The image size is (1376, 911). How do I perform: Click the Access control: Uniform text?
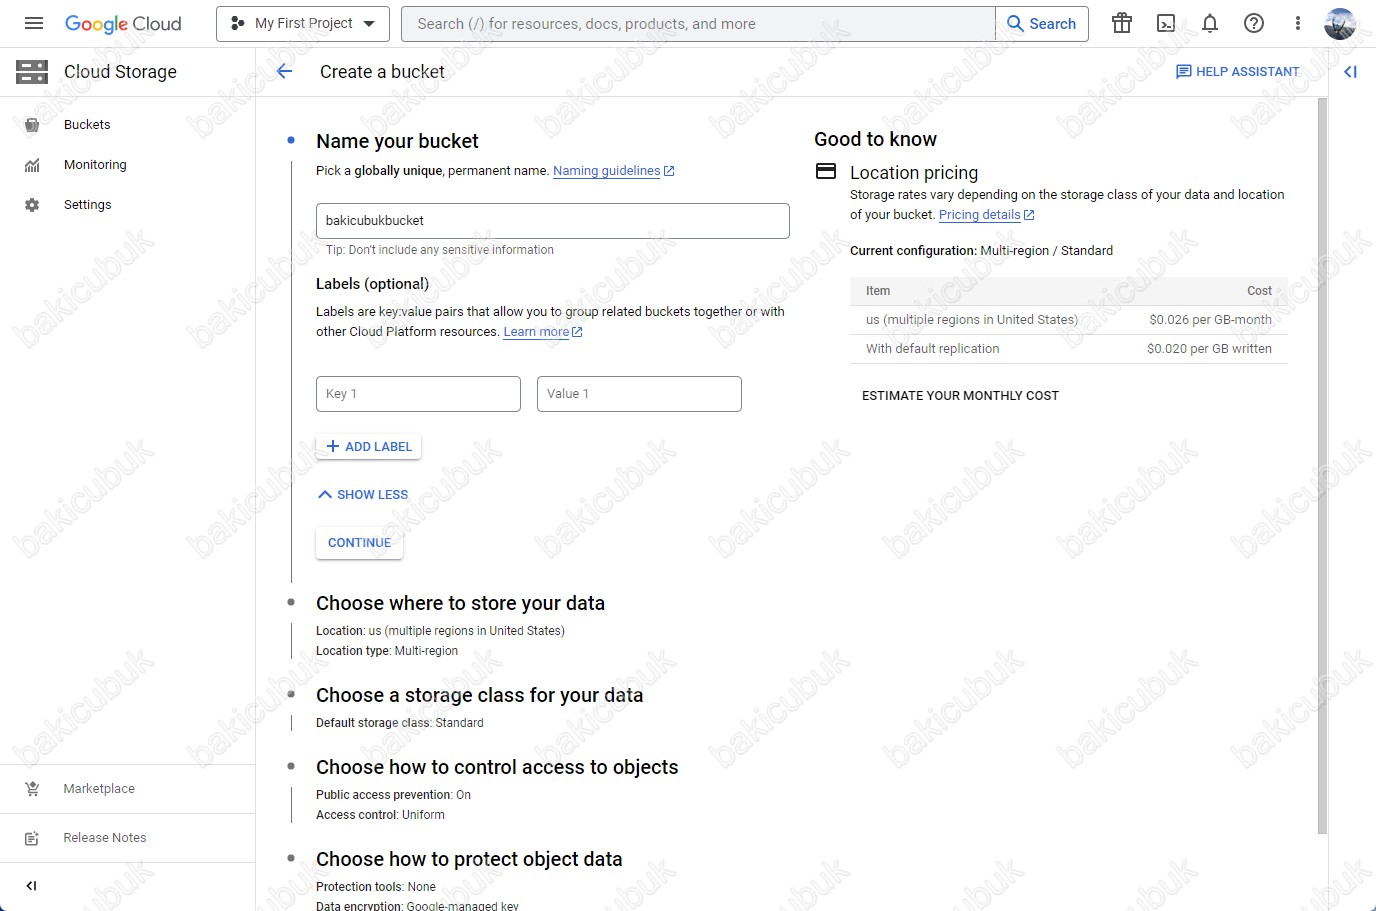380,815
